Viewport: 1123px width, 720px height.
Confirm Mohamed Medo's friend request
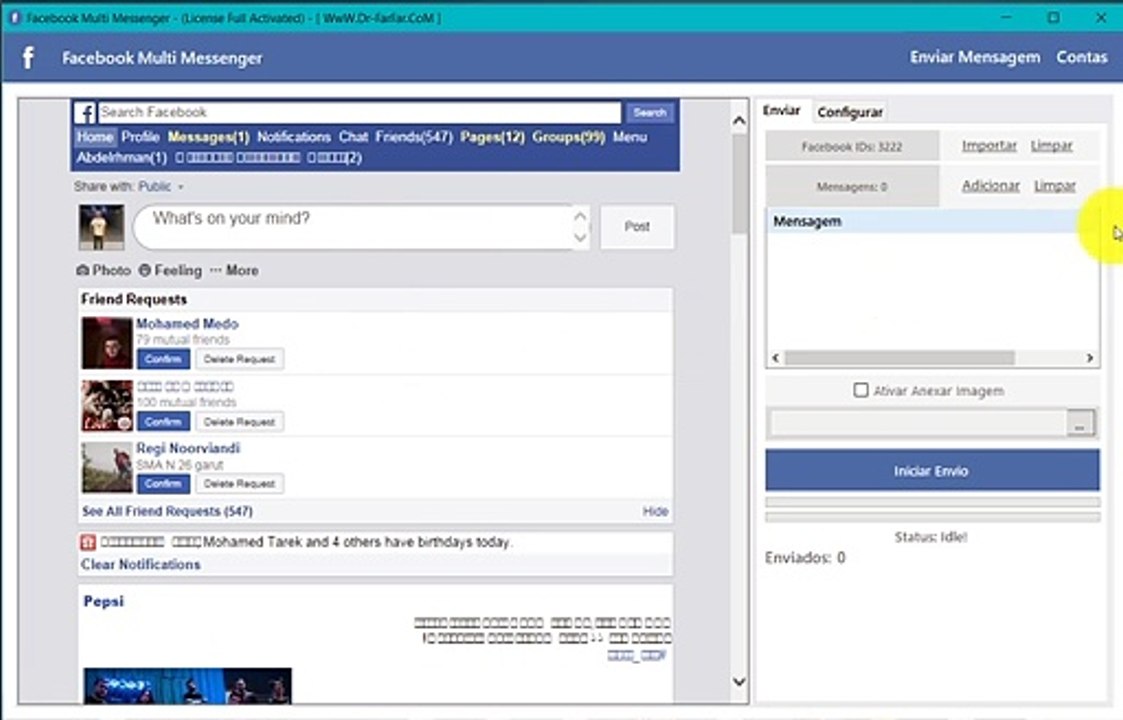[x=163, y=359]
